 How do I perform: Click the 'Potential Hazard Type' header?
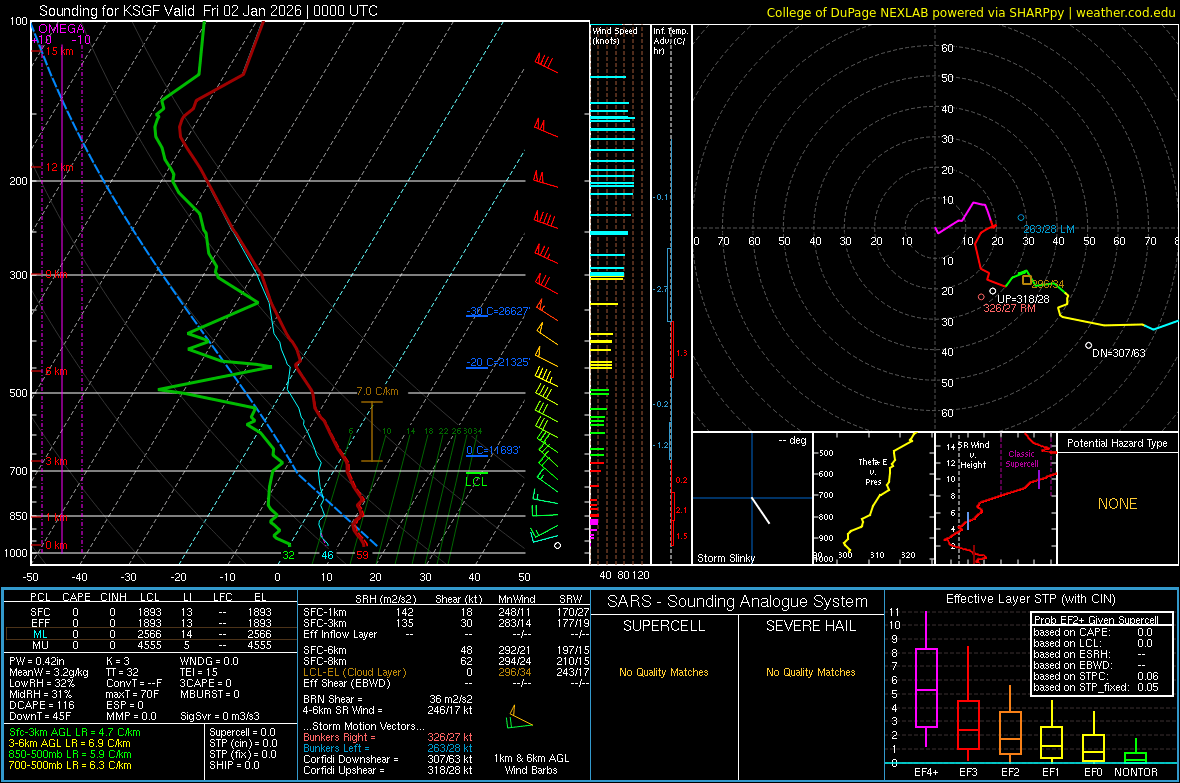(1117, 443)
